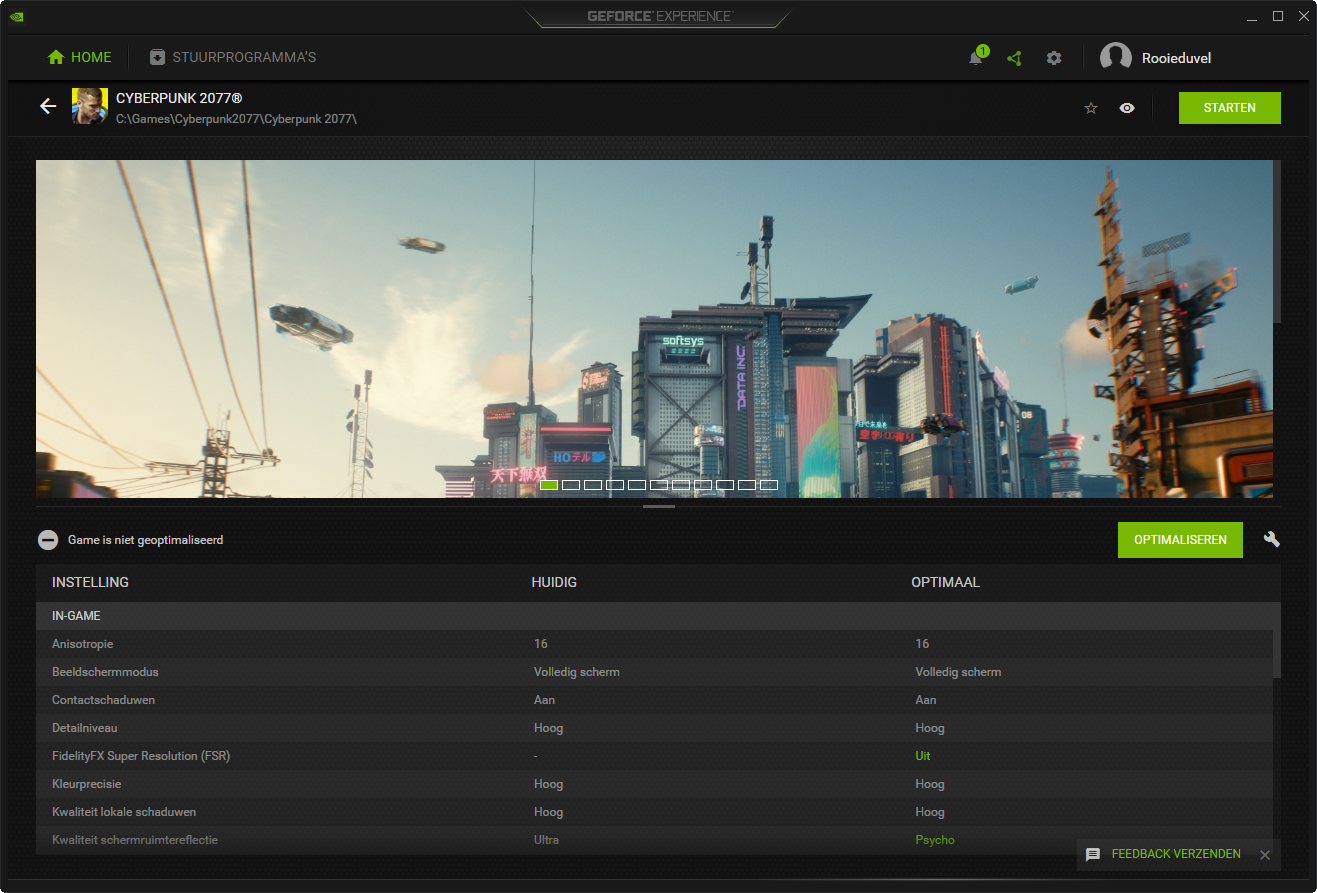Open custom settings wrench icon
This screenshot has height=893, width=1317.
click(x=1271, y=539)
